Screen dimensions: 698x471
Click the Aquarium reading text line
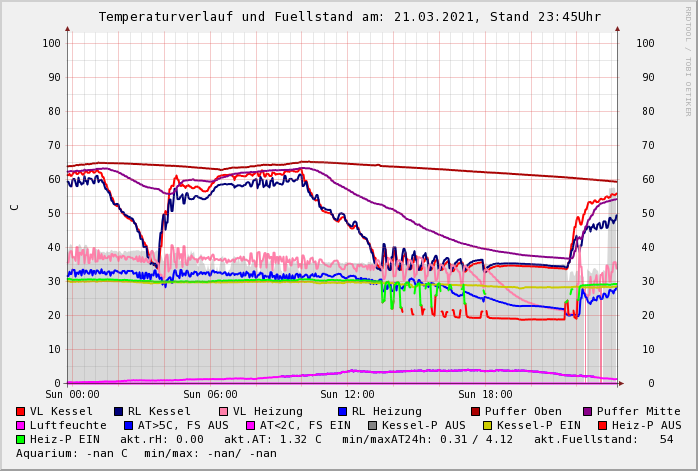(x=146, y=453)
